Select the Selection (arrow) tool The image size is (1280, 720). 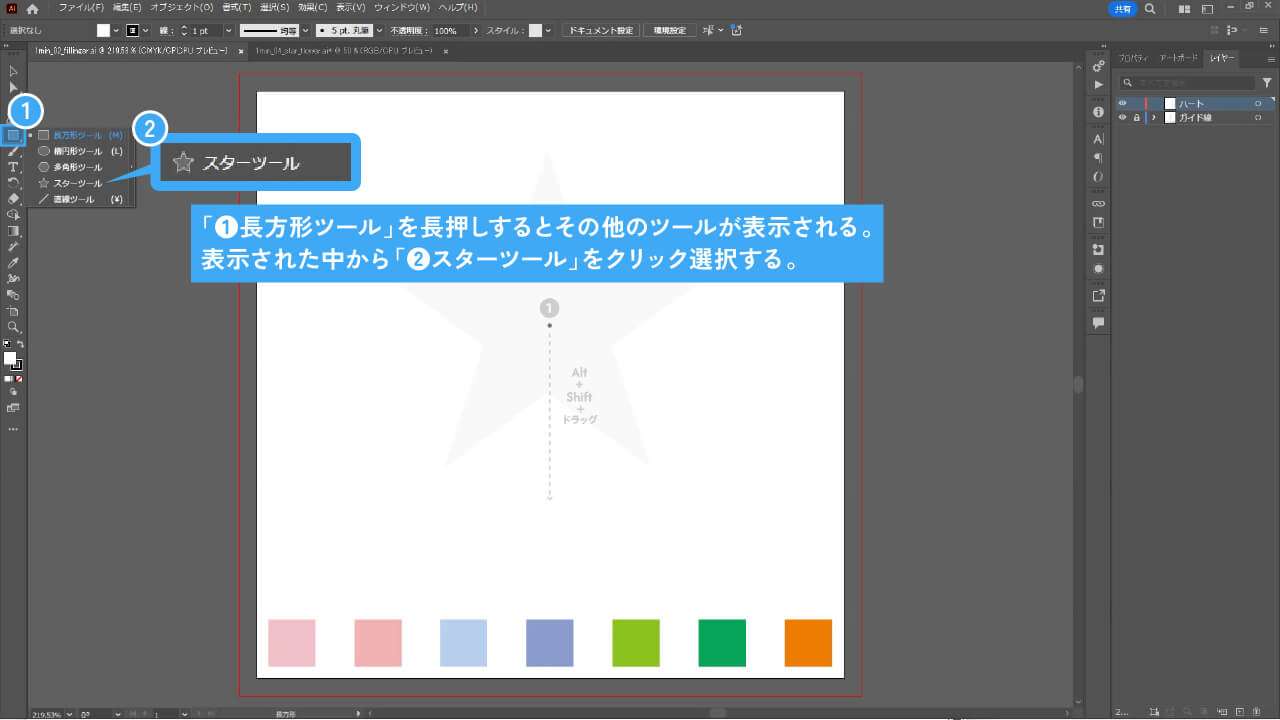coord(13,71)
